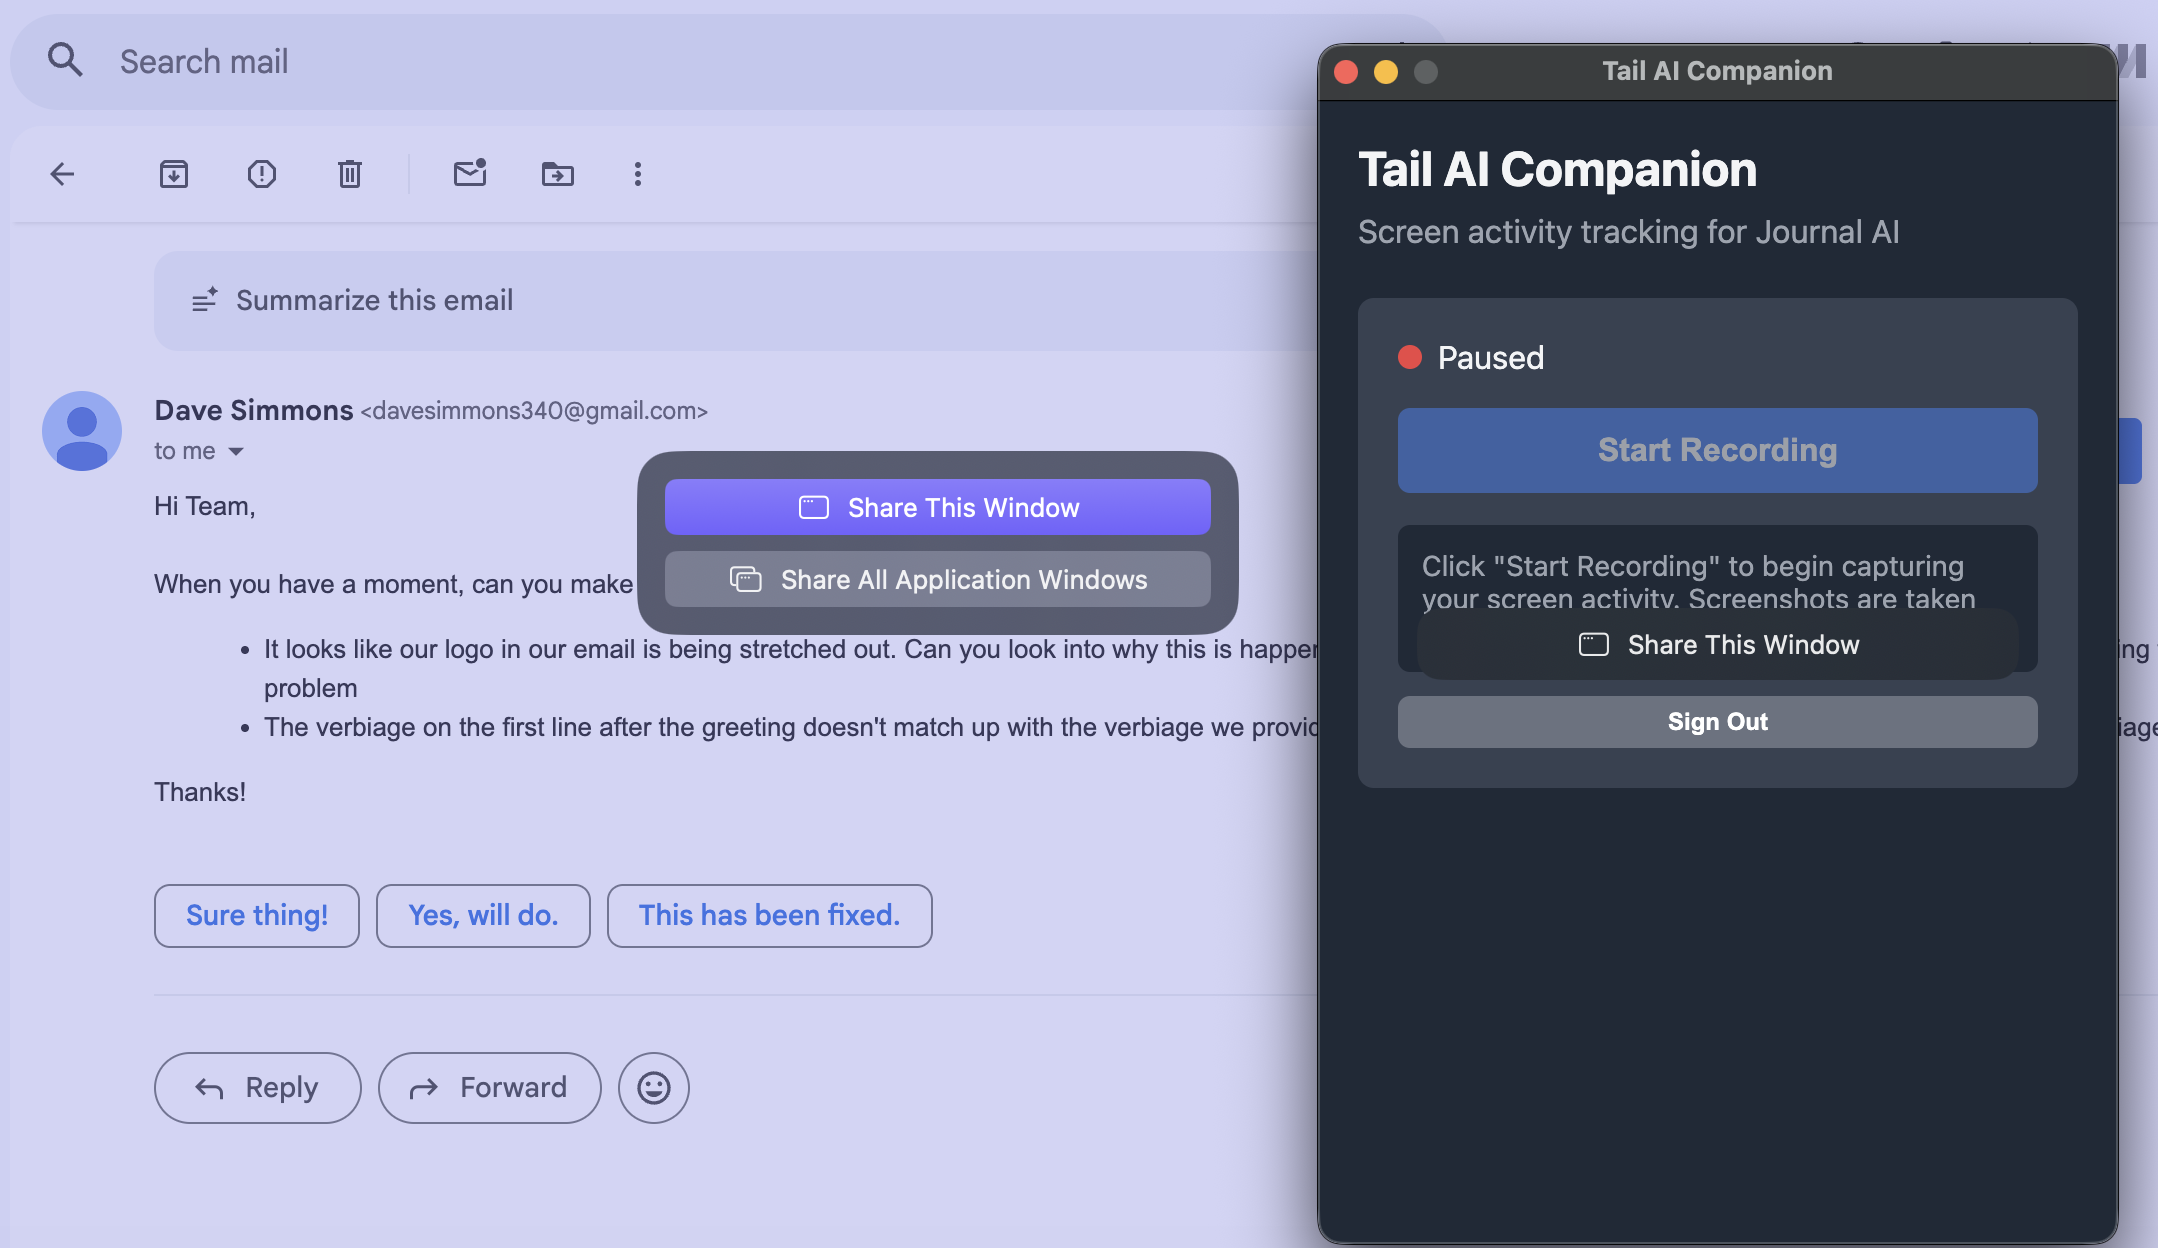The width and height of the screenshot is (2158, 1248).
Task: Open the three-dot more options menu
Action: pyautogui.click(x=638, y=174)
